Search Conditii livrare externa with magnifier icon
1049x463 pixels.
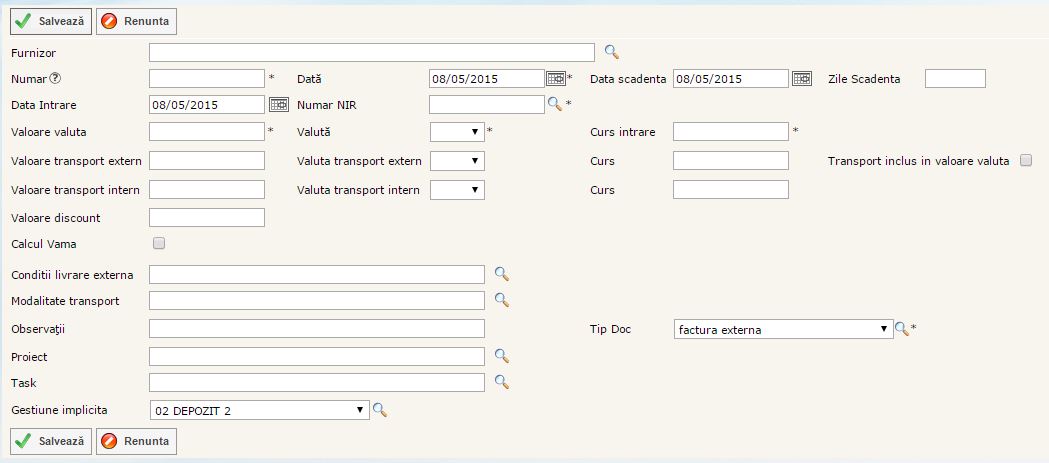[x=502, y=274]
